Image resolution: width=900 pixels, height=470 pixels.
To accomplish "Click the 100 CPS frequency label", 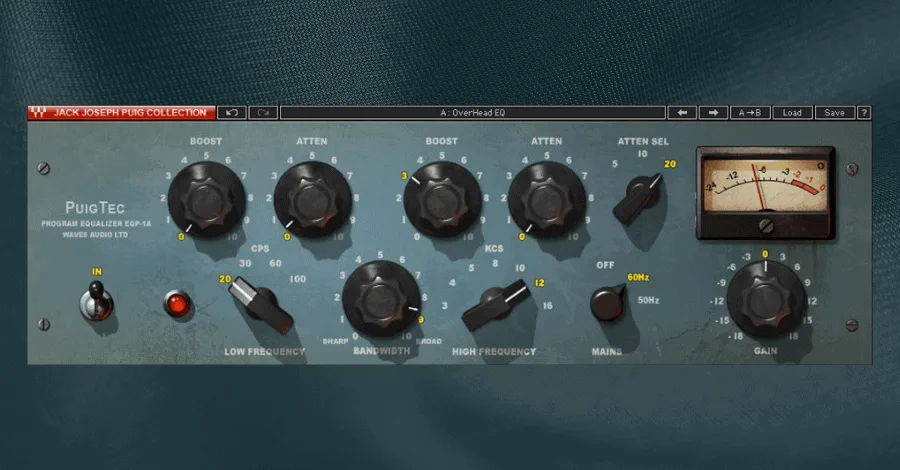I will (x=297, y=279).
